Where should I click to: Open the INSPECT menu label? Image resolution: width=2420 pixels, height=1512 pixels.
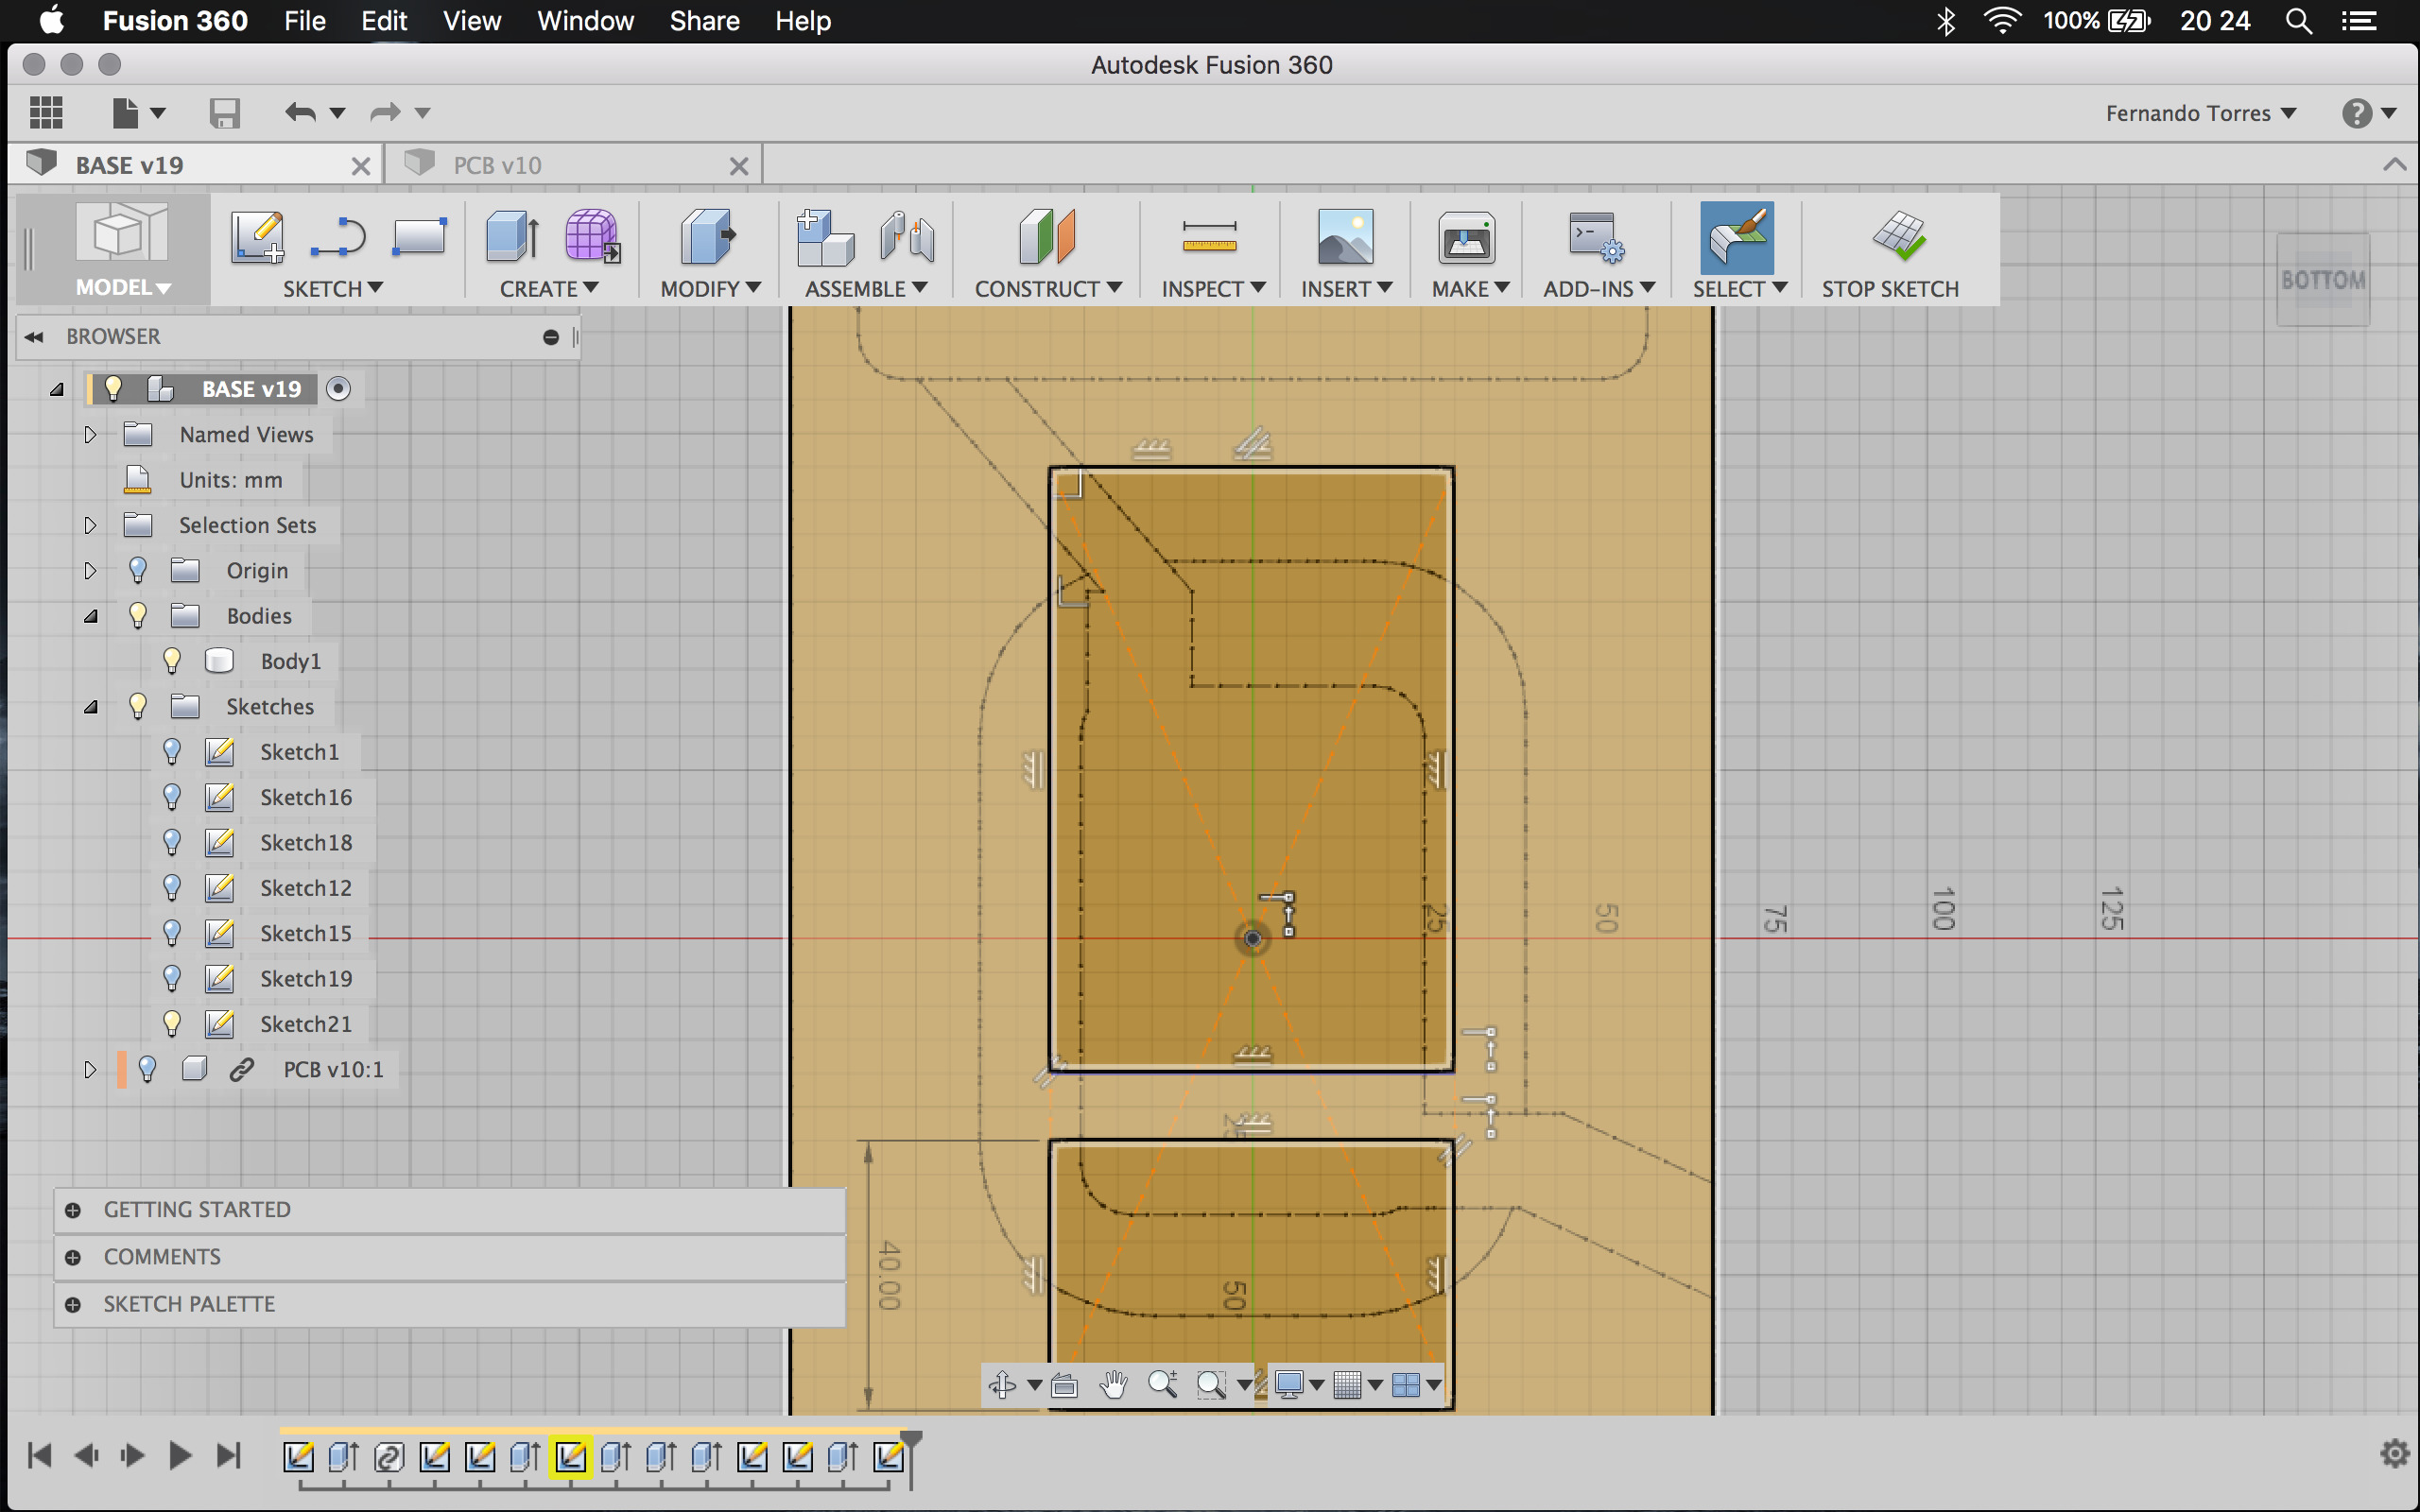pyautogui.click(x=1213, y=288)
